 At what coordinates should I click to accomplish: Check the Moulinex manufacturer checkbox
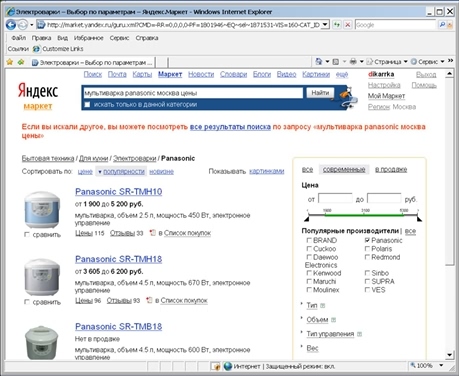[x=309, y=290]
